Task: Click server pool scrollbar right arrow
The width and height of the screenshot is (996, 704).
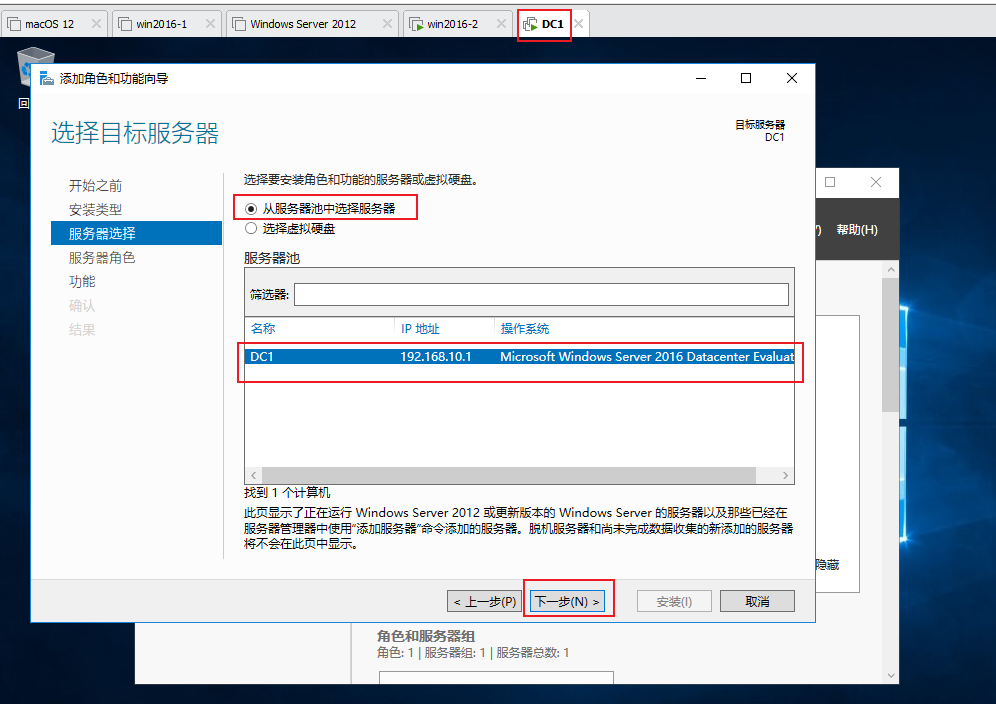Action: (x=785, y=475)
